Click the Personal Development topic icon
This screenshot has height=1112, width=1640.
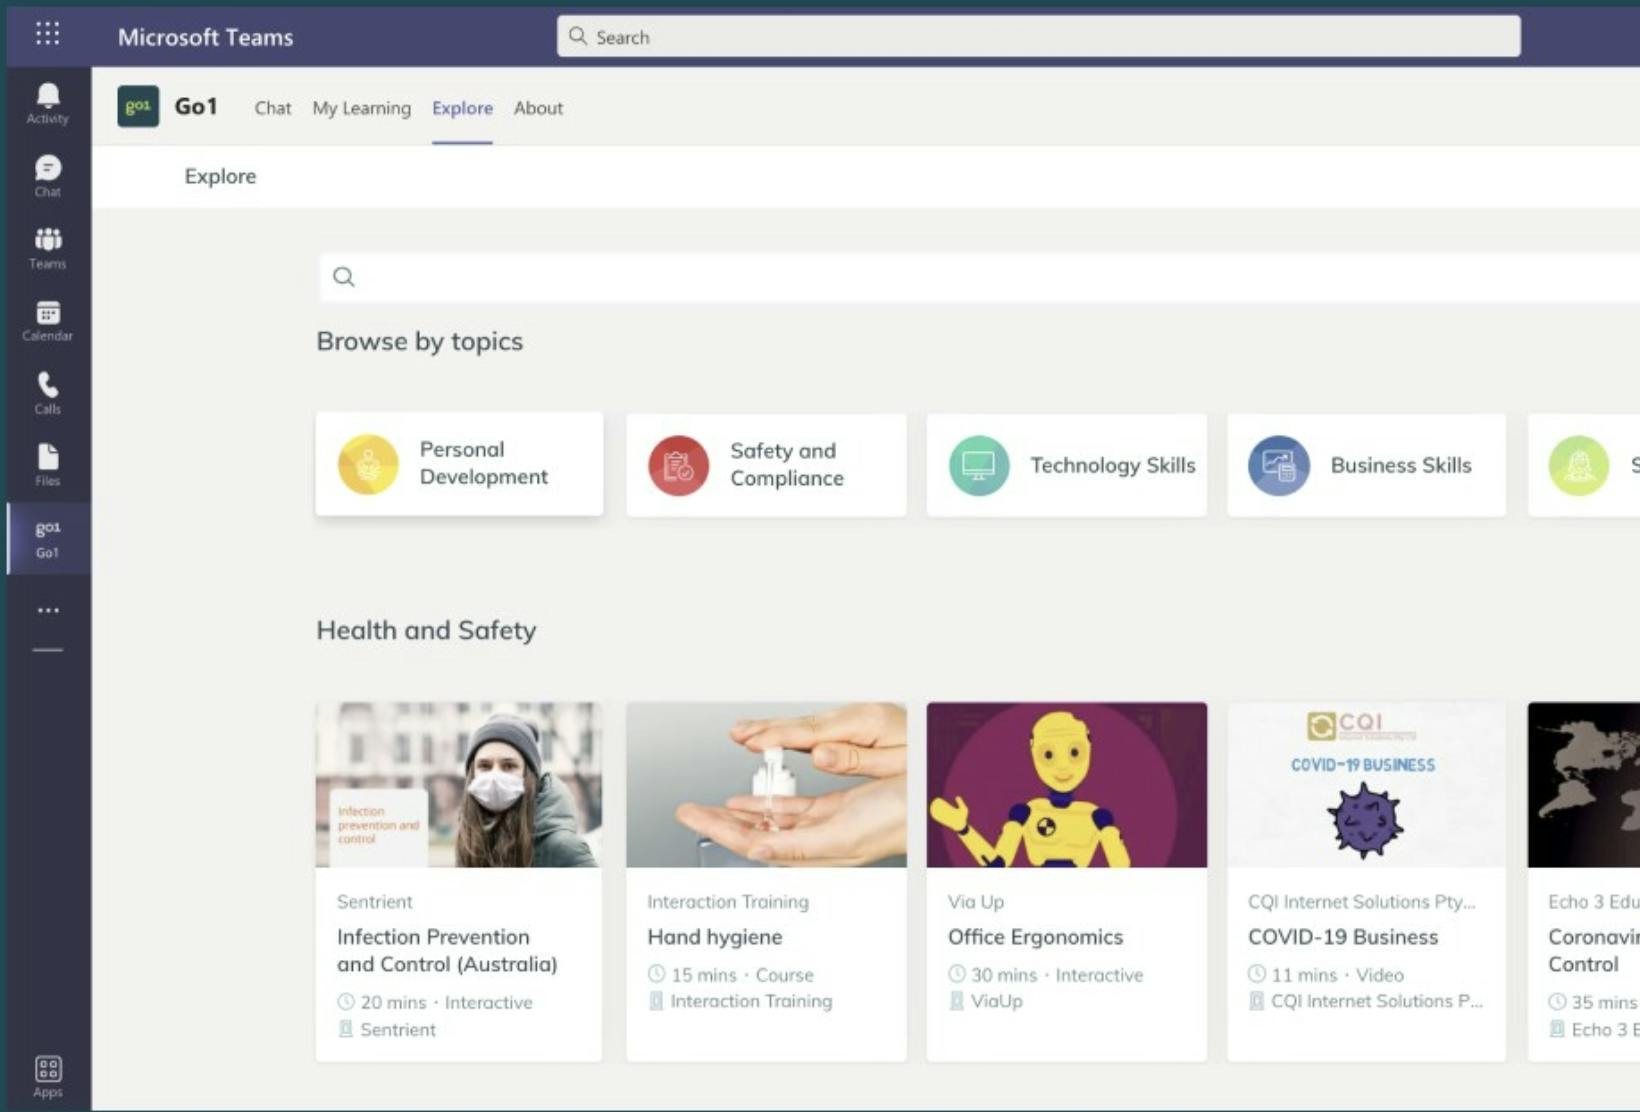click(x=368, y=464)
